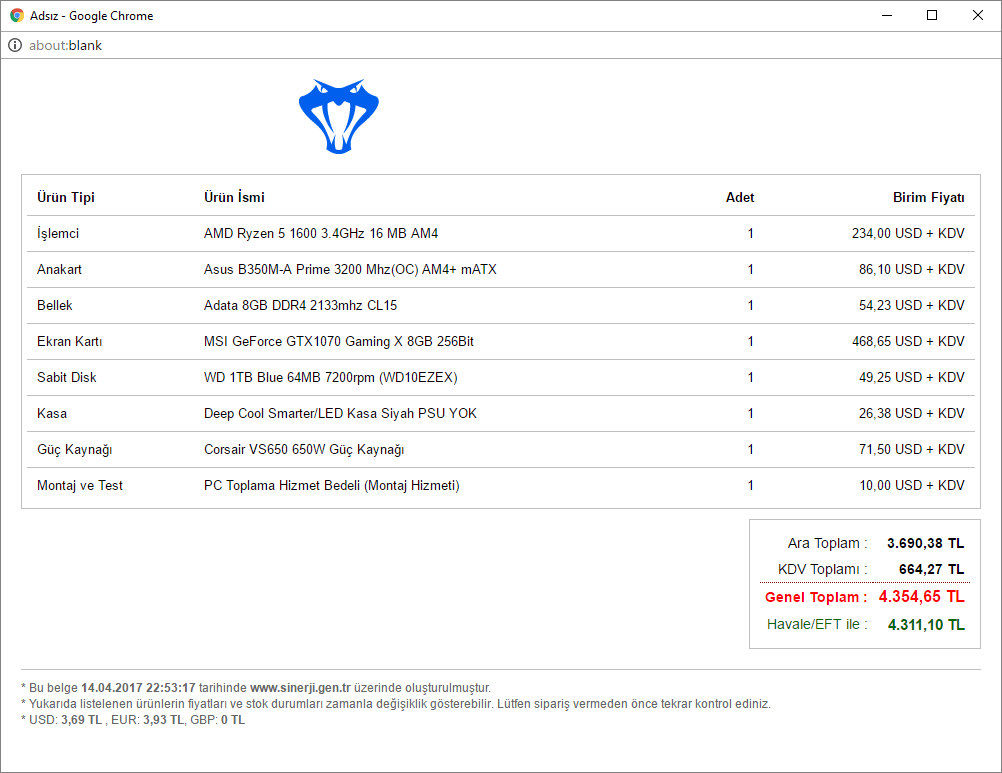Click the blue snake logo image
This screenshot has height=773, width=1002.
click(x=339, y=116)
